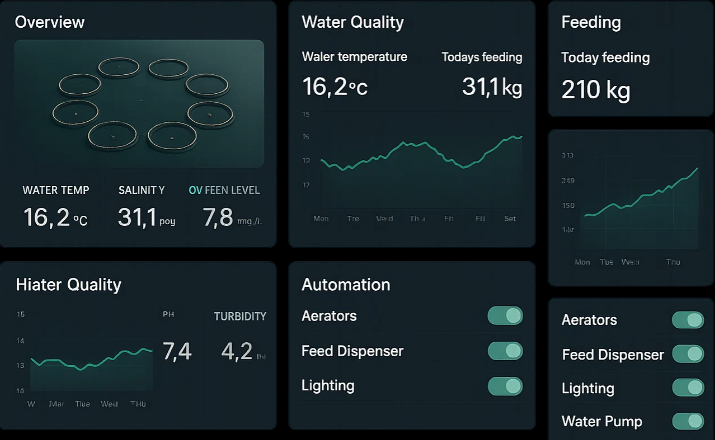Image resolution: width=715 pixels, height=440 pixels.
Task: Toggle the Aerators switch in Automation panel
Action: [505, 316]
